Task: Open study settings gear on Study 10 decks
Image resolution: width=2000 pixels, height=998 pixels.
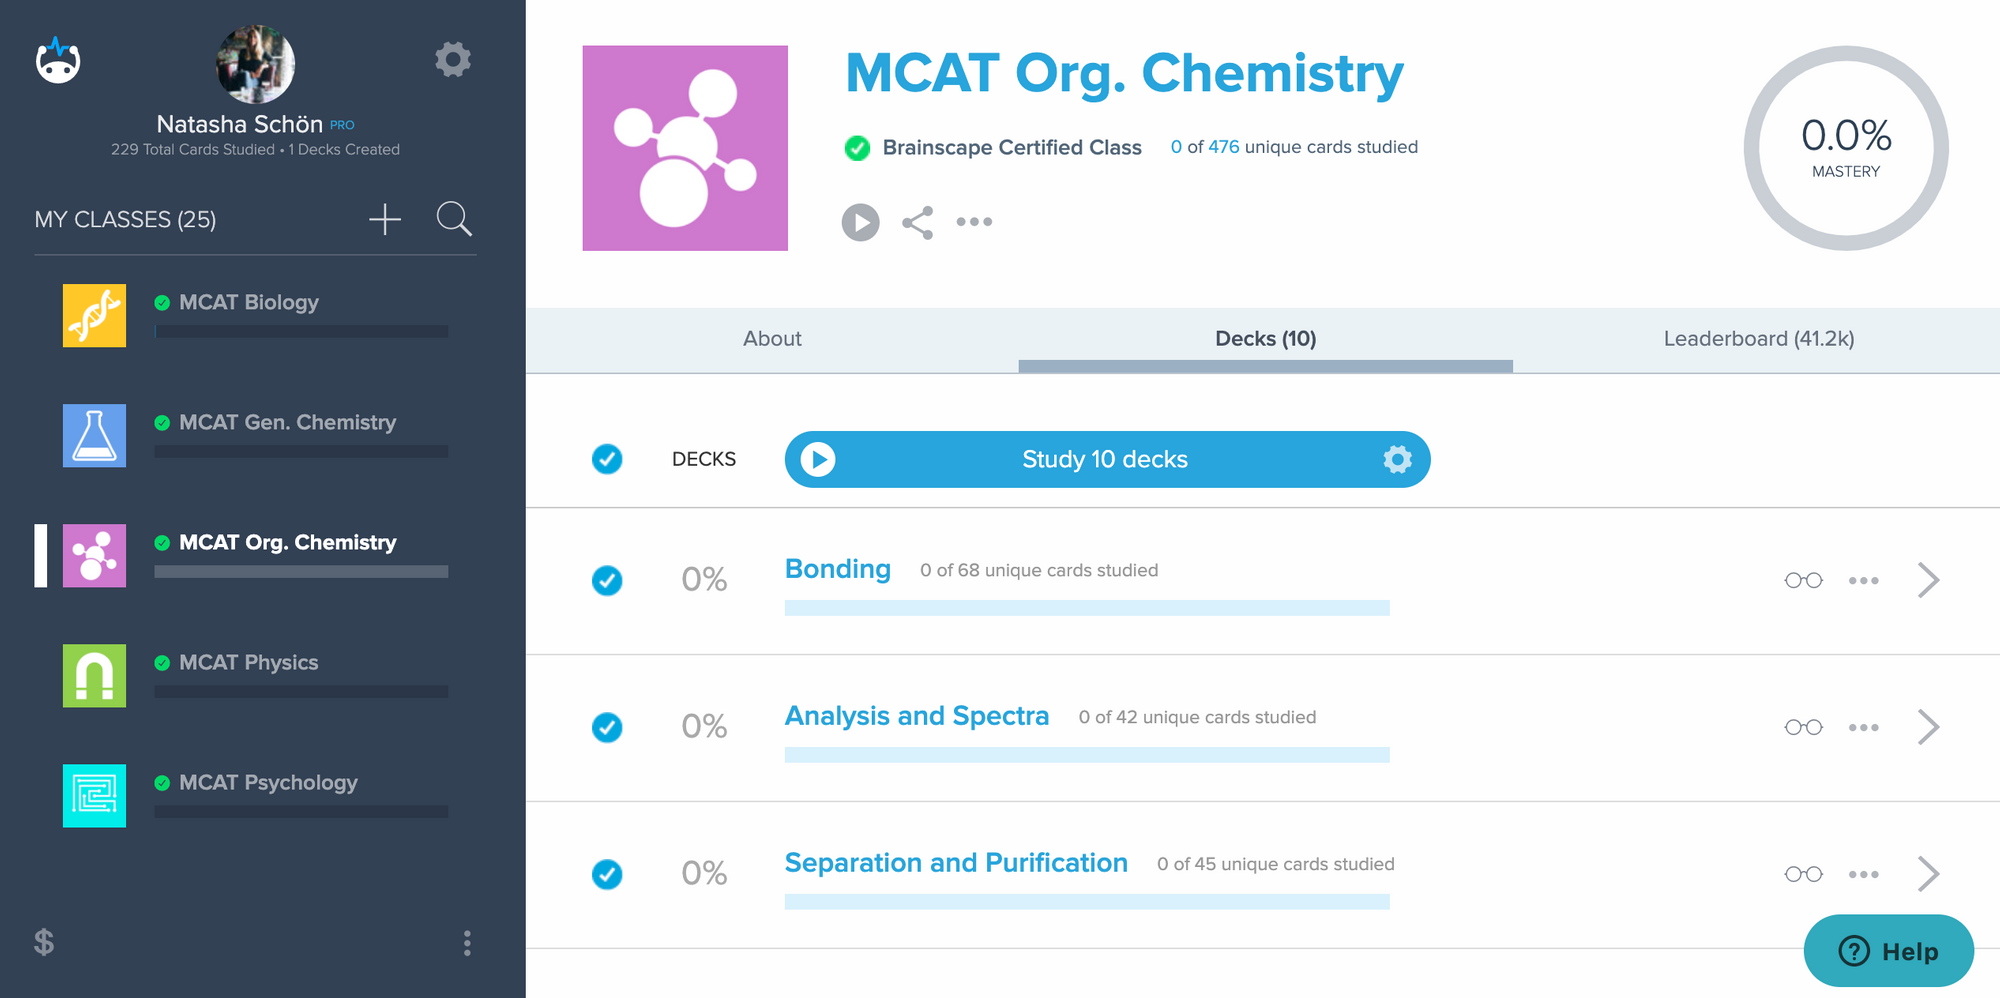Action: point(1397,459)
